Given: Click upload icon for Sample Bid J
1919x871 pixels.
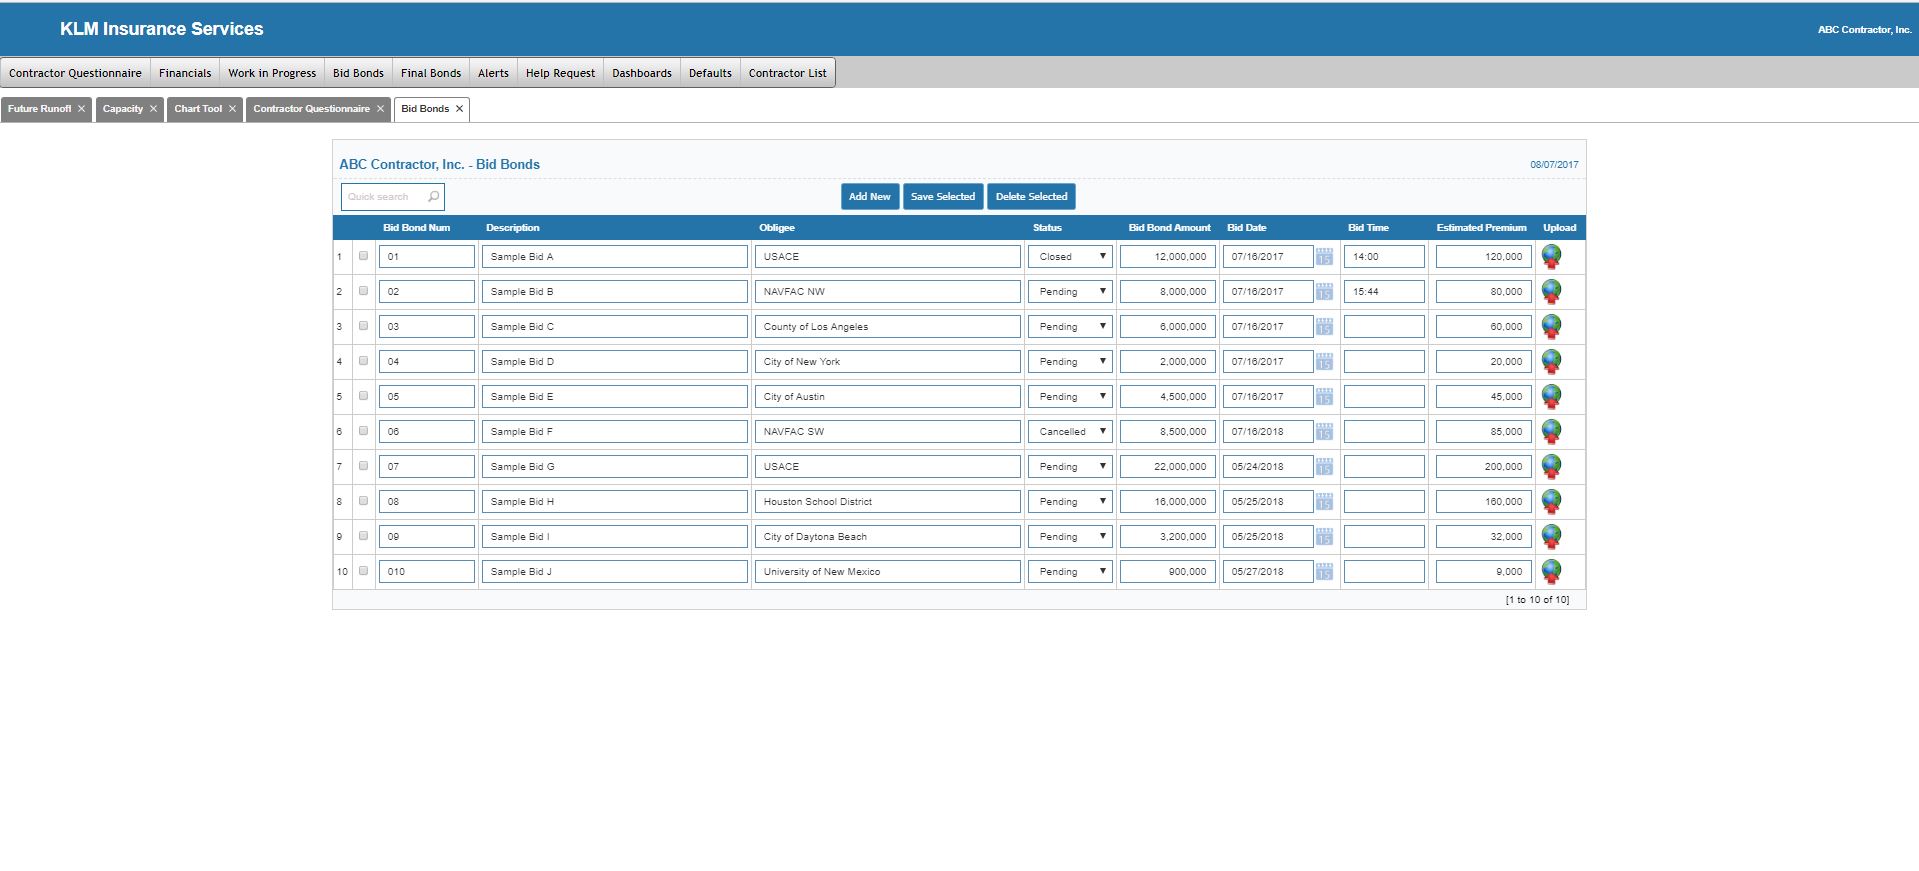Looking at the screenshot, I should point(1551,572).
